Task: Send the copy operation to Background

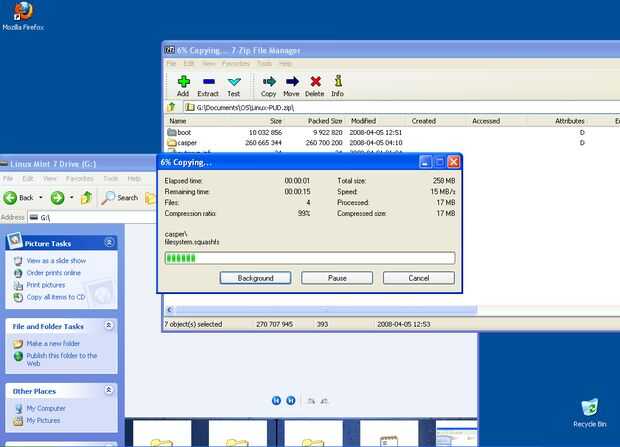Action: (255, 278)
